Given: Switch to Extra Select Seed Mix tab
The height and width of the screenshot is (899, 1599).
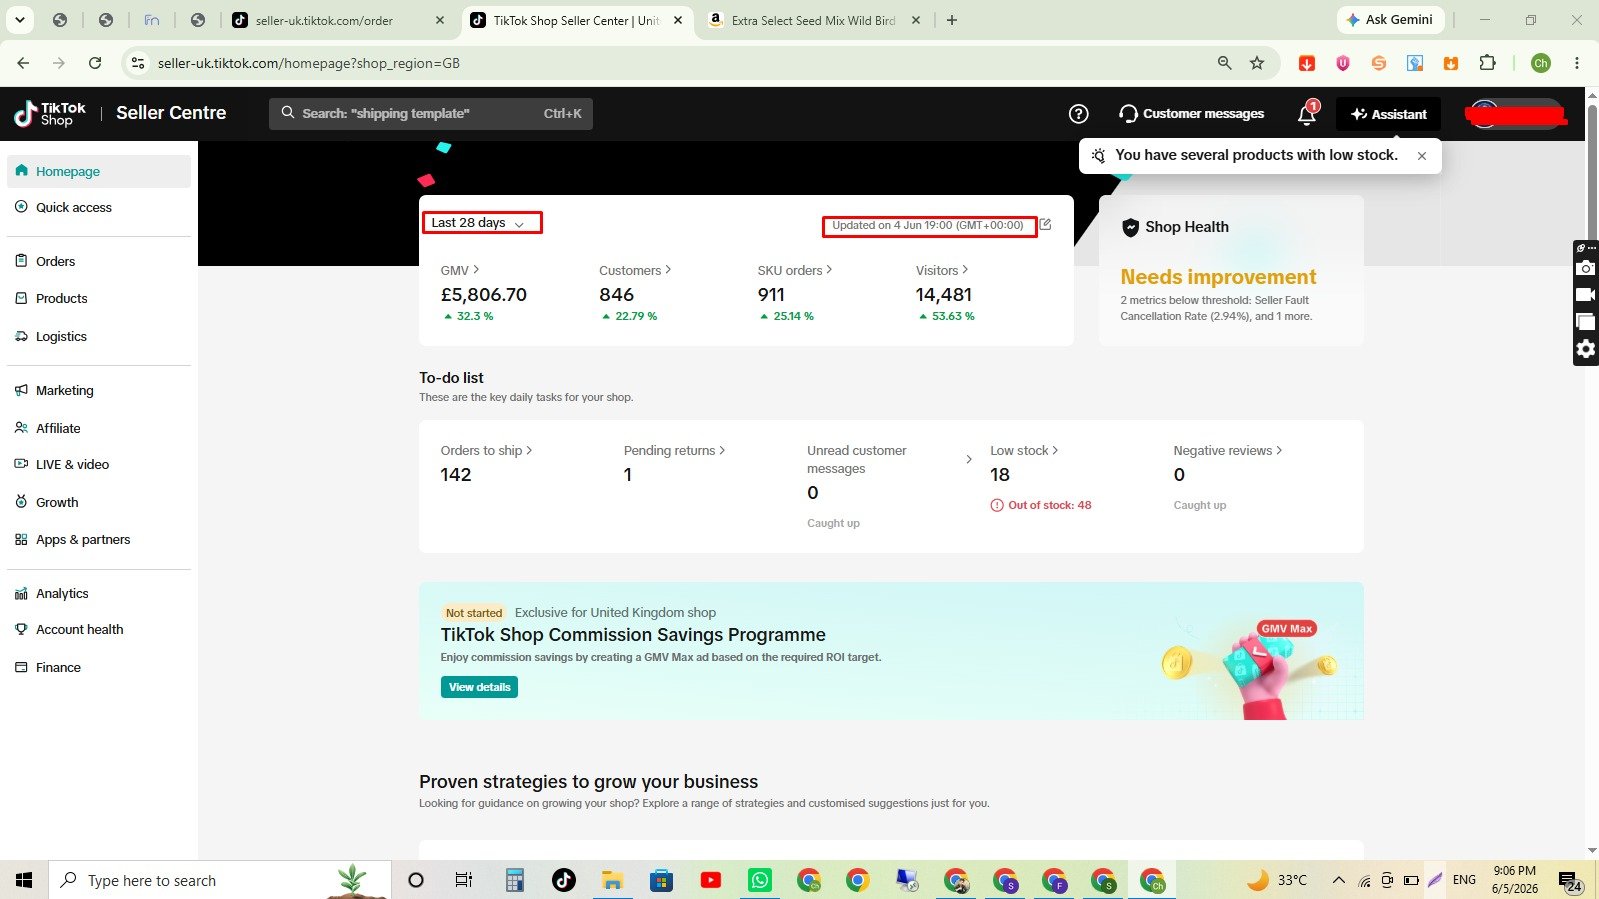Looking at the screenshot, I should (813, 20).
